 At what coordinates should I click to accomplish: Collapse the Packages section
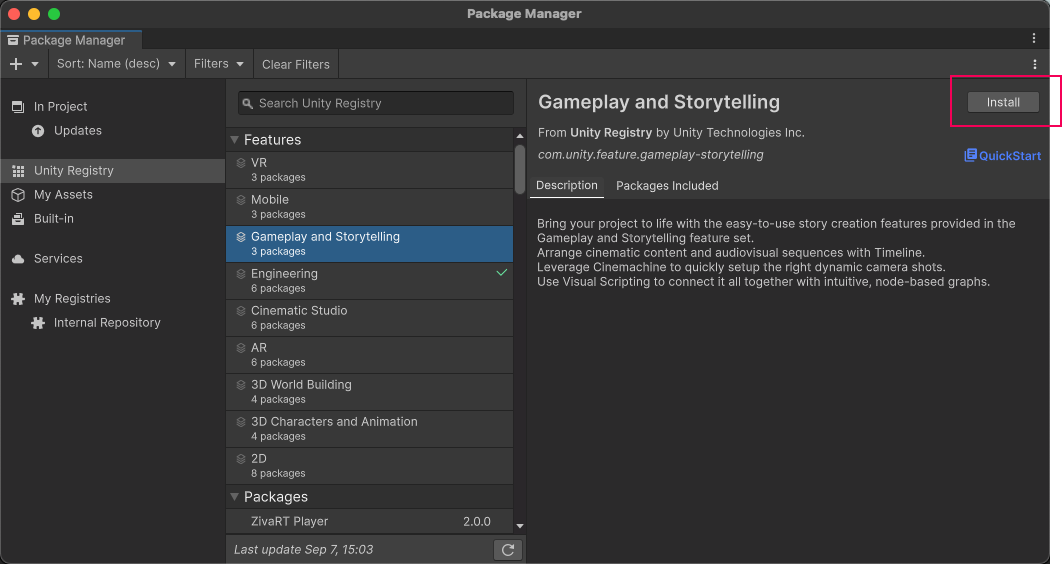[x=235, y=497]
